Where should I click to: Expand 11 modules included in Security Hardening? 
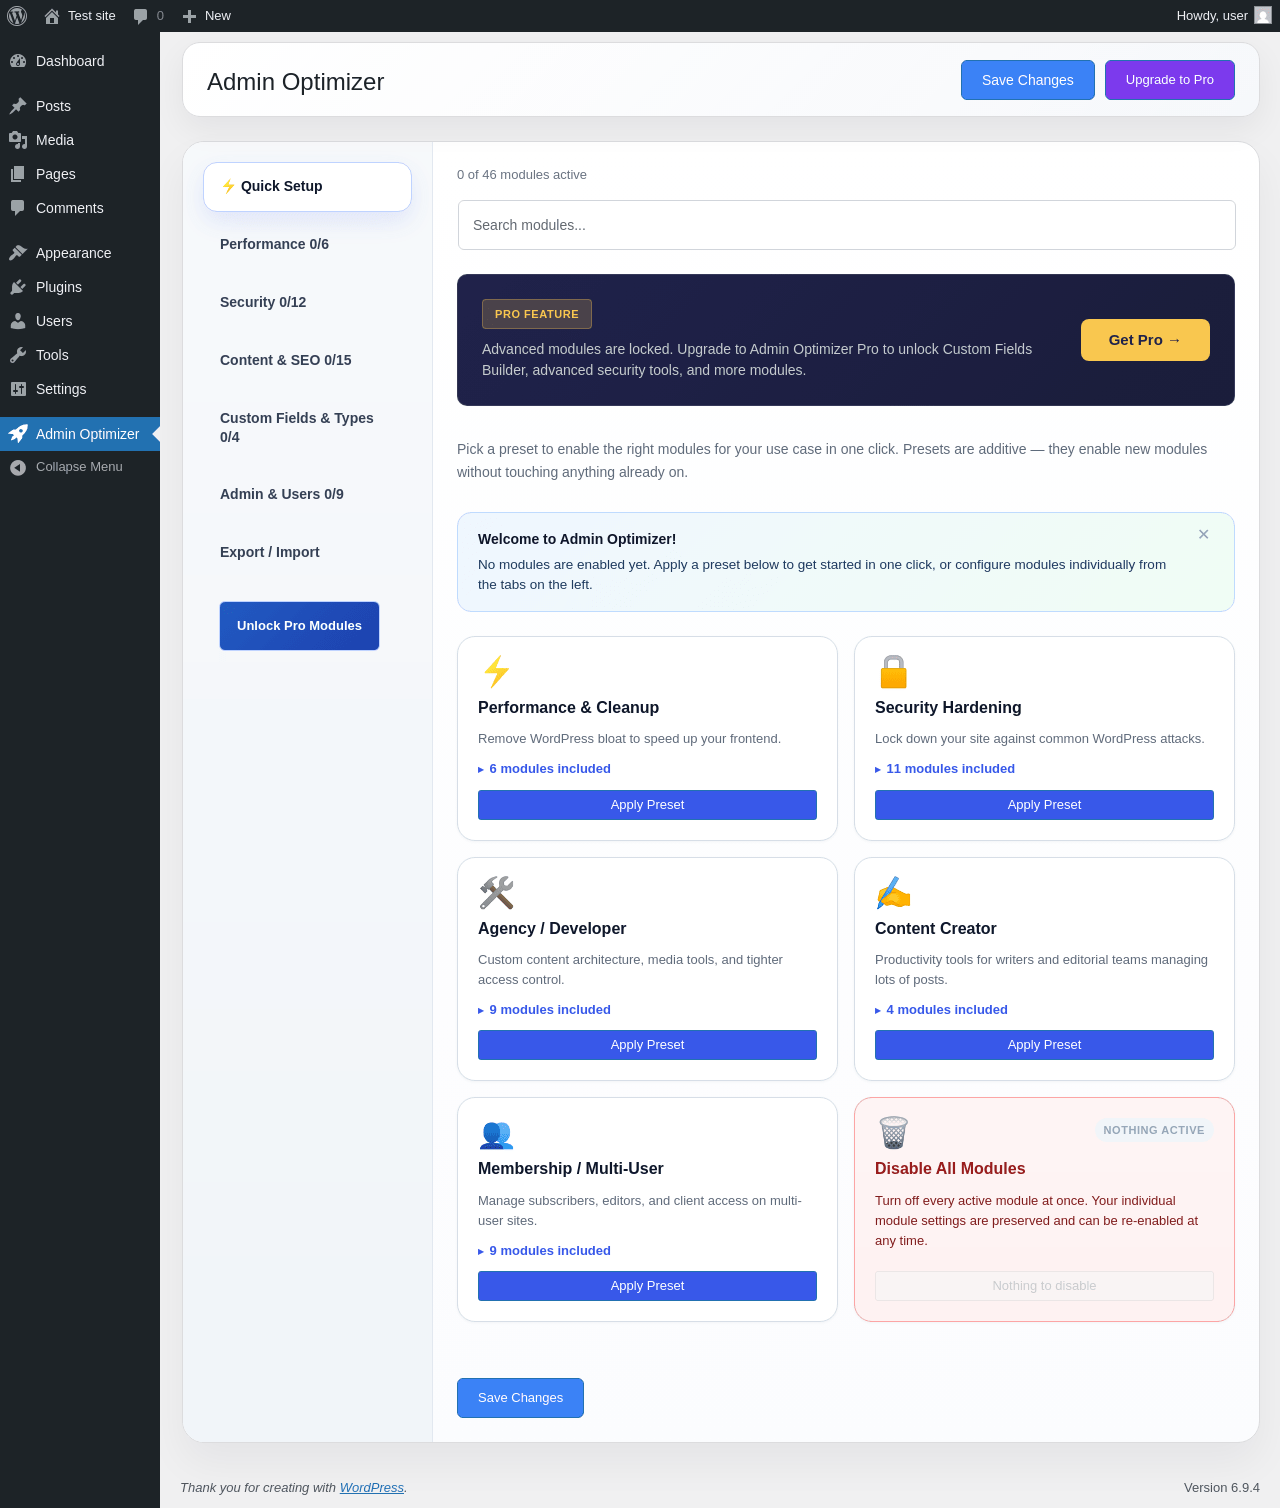[x=945, y=769]
